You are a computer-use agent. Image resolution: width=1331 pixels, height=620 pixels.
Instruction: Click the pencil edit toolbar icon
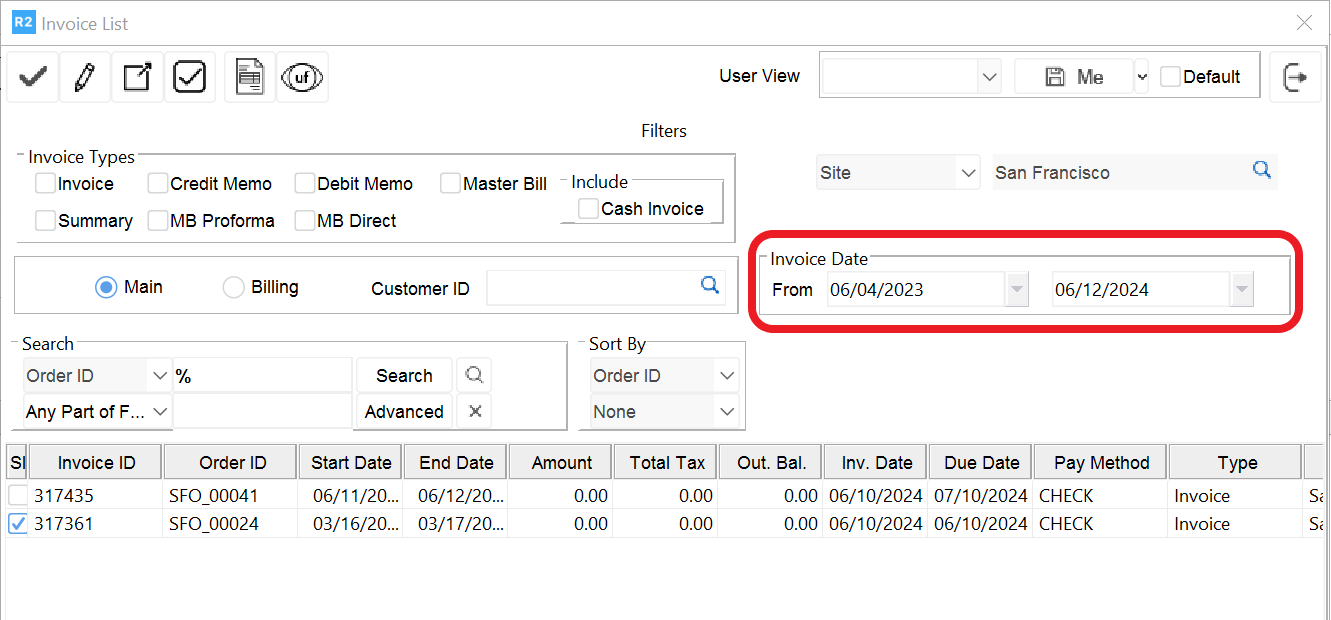click(85, 77)
